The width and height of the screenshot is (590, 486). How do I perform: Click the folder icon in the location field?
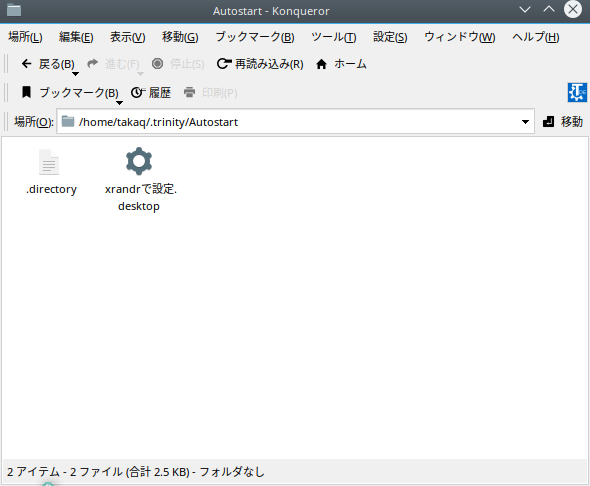click(68, 122)
